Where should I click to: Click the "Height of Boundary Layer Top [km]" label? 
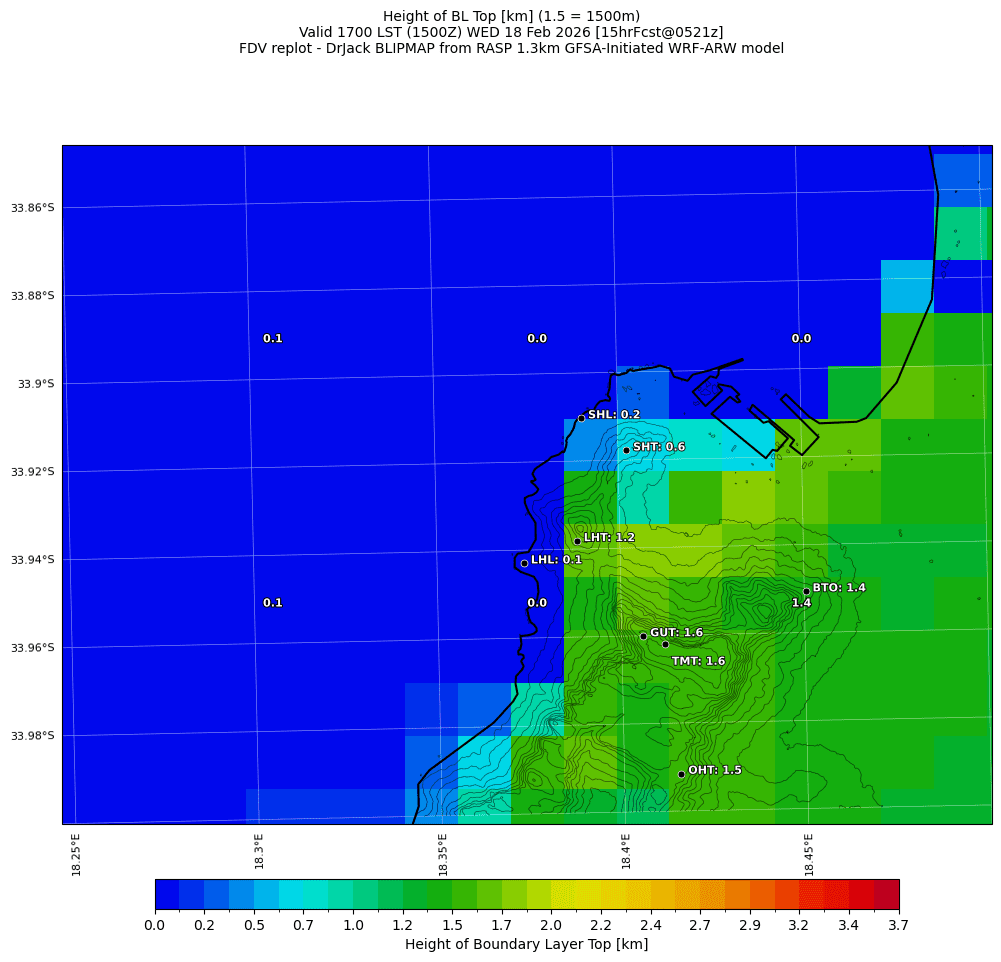click(526, 944)
